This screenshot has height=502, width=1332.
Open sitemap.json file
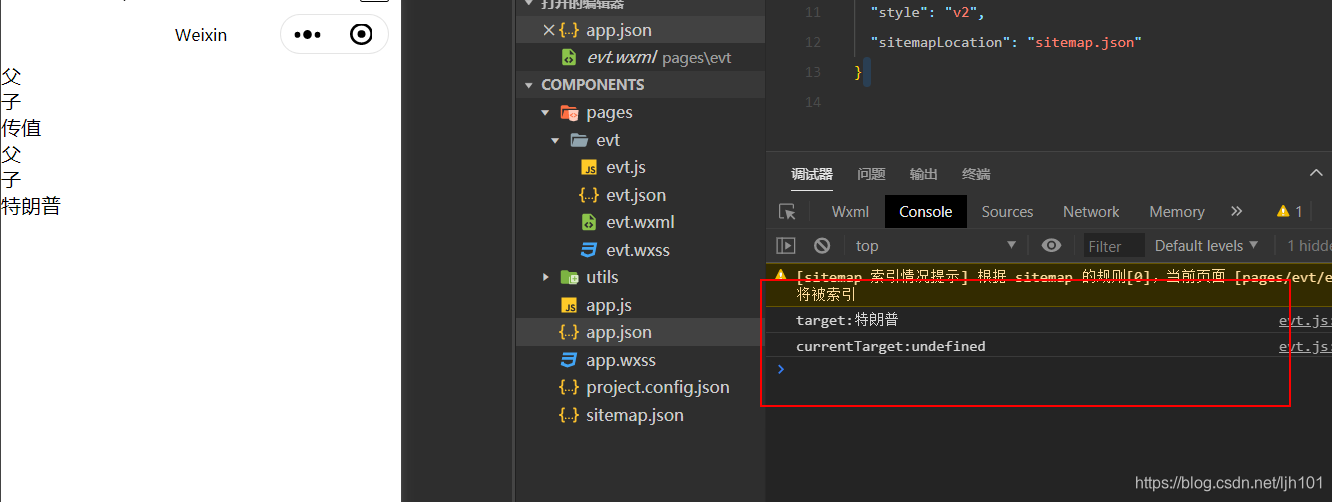pos(635,415)
